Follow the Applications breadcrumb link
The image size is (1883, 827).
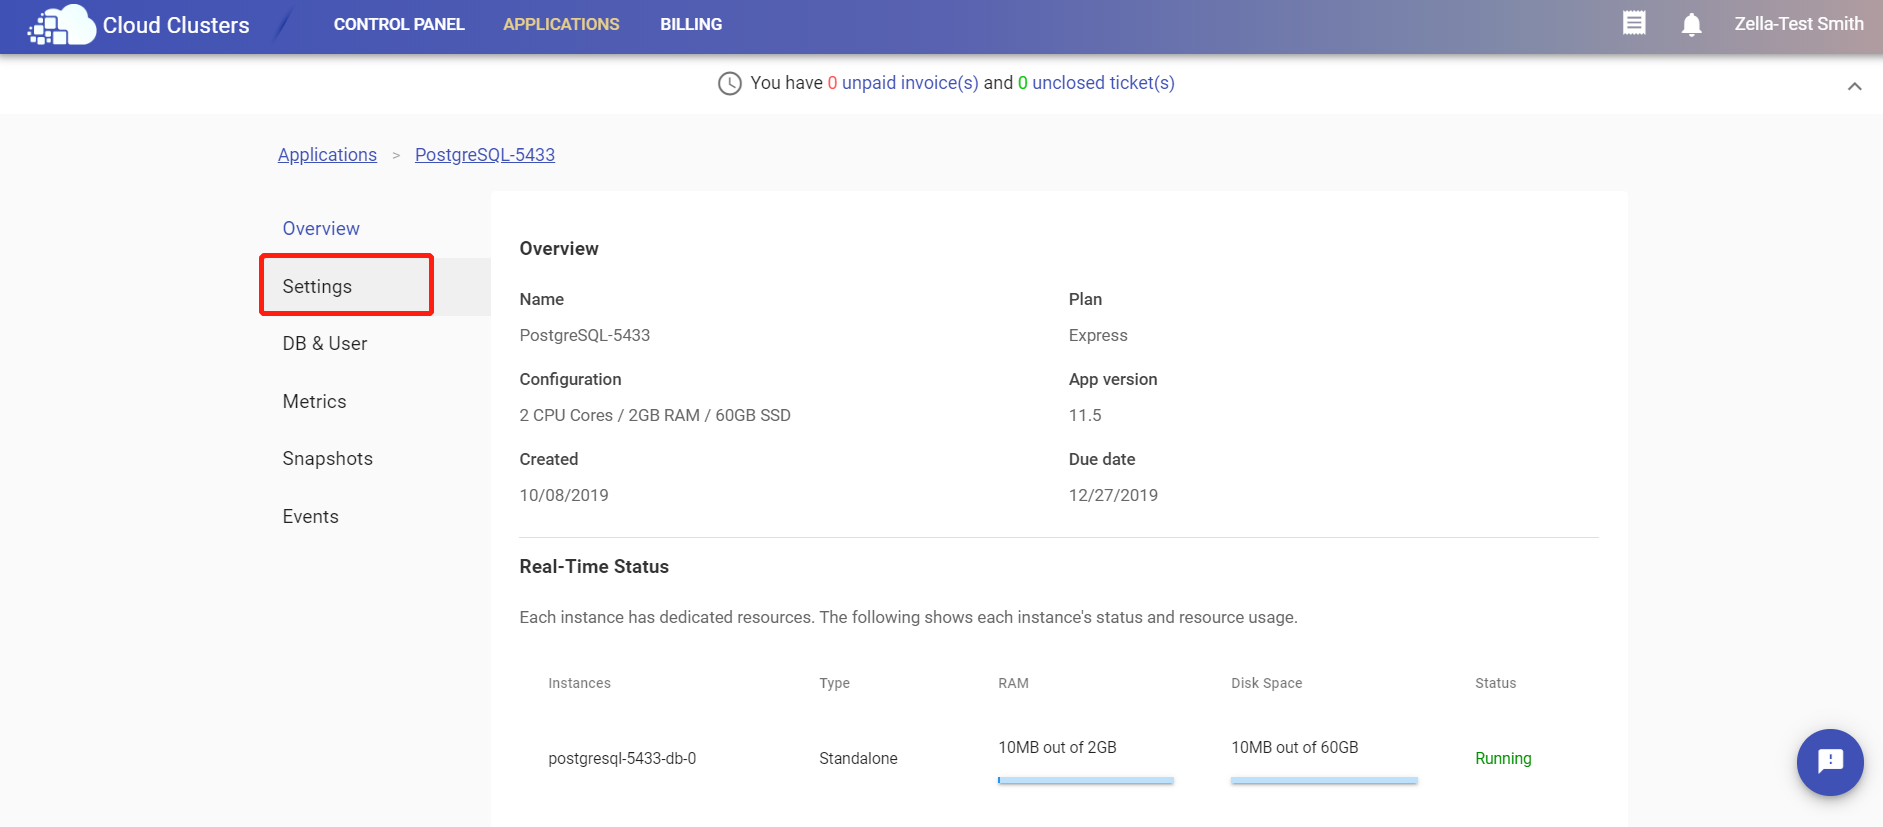pos(327,155)
